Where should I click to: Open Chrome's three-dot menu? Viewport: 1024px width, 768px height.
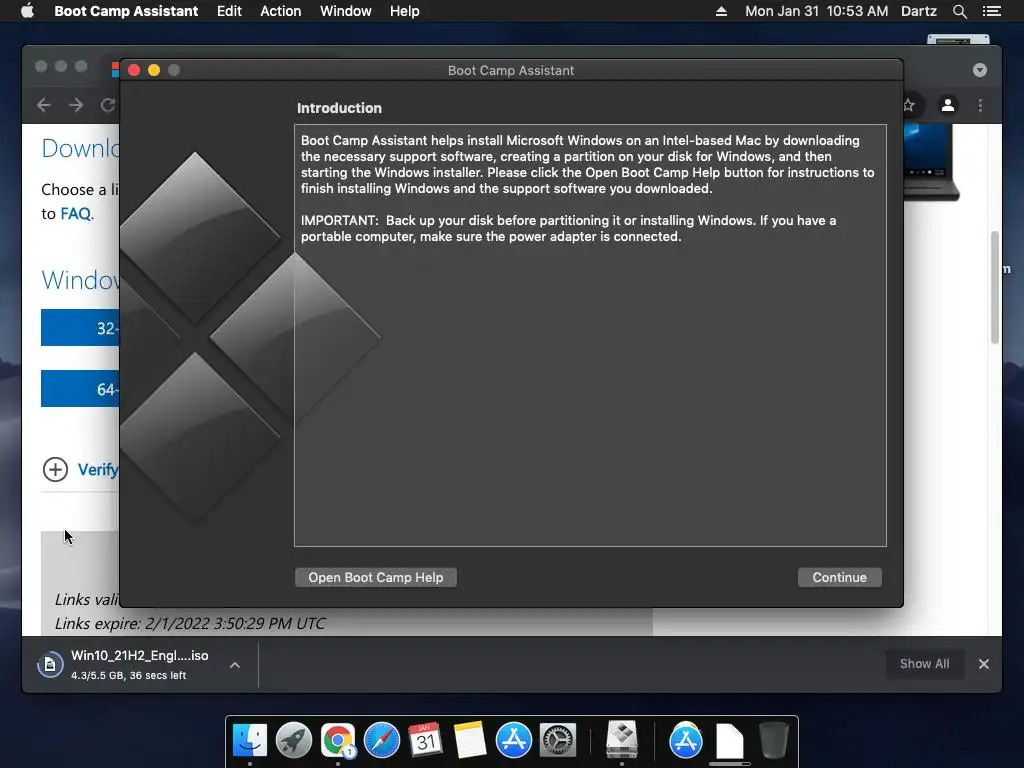click(x=980, y=105)
